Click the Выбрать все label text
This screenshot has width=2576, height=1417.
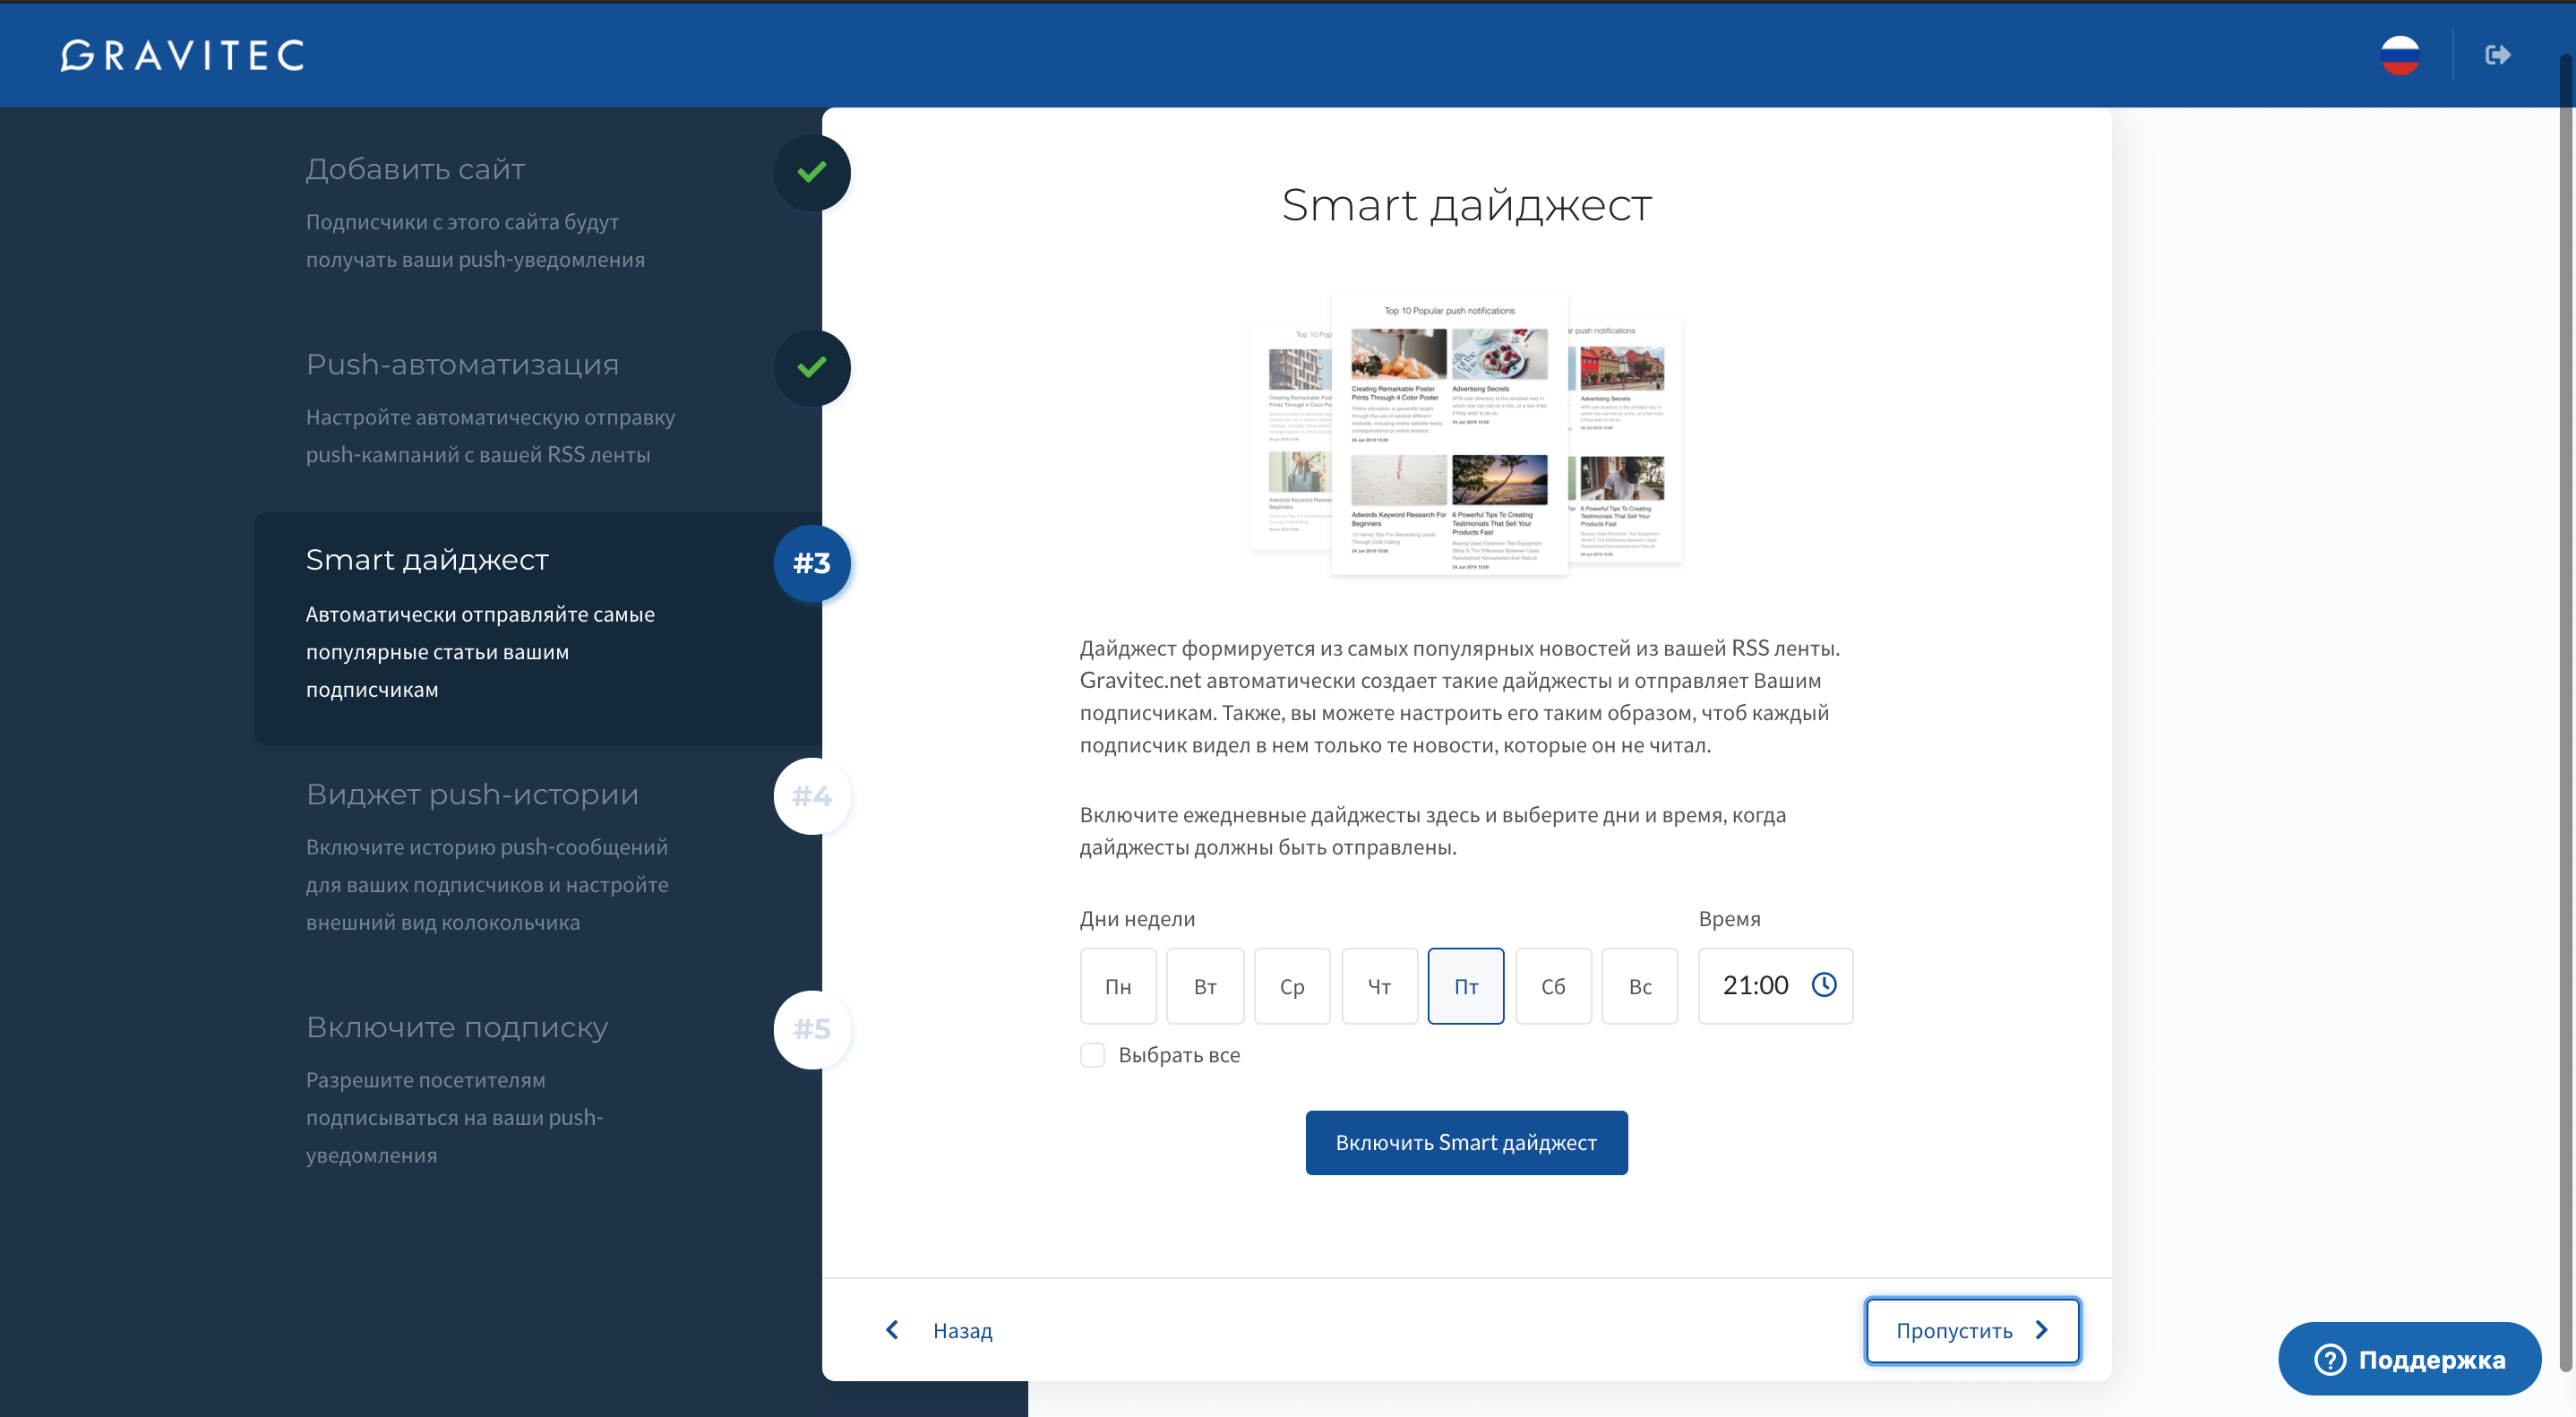pyautogui.click(x=1179, y=1055)
